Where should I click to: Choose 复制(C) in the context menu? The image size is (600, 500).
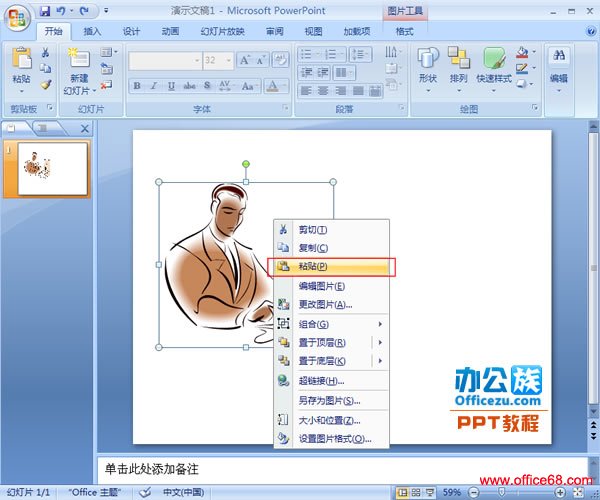point(331,248)
